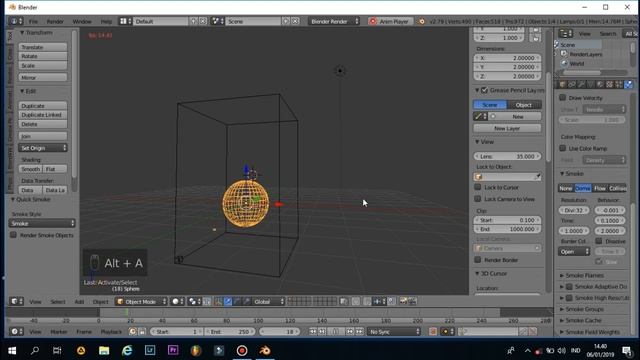Image resolution: width=640 pixels, height=360 pixels.
Task: Open the Texture properties tab icon
Action: click(x=609, y=84)
